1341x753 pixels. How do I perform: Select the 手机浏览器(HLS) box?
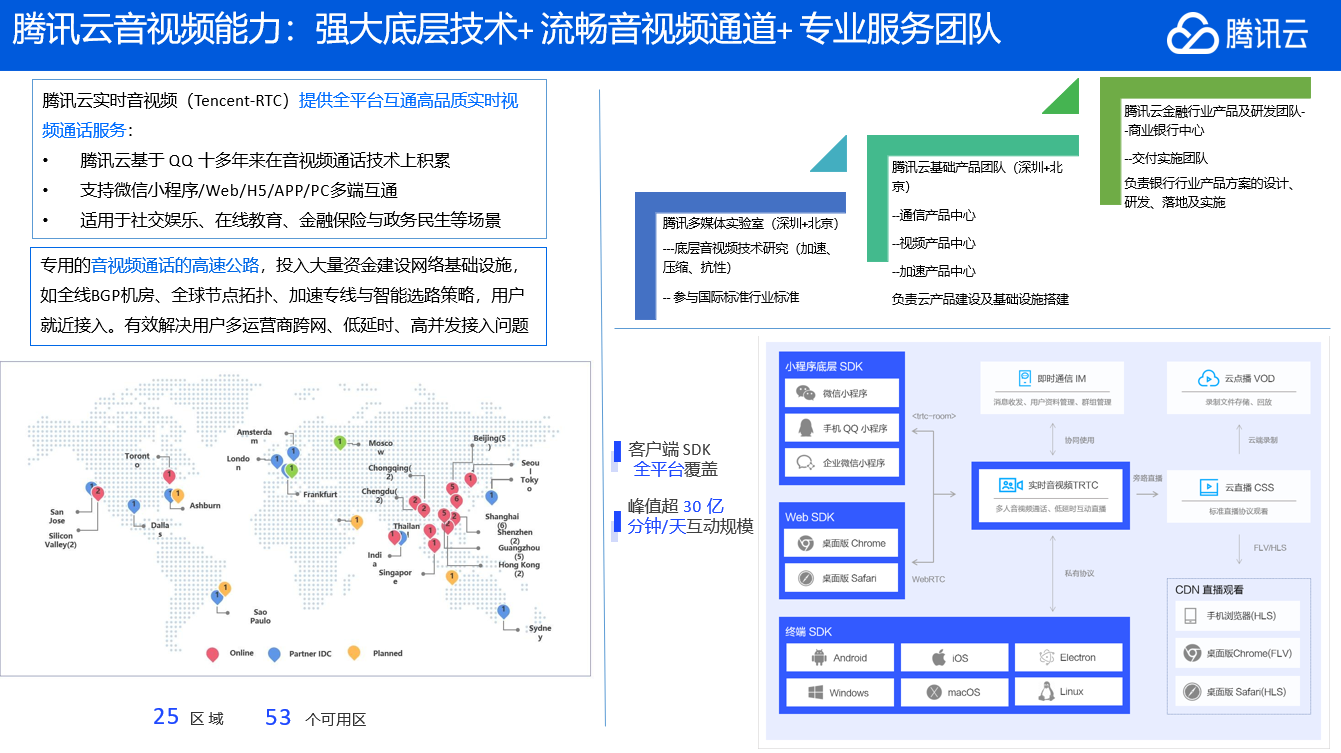click(1237, 616)
